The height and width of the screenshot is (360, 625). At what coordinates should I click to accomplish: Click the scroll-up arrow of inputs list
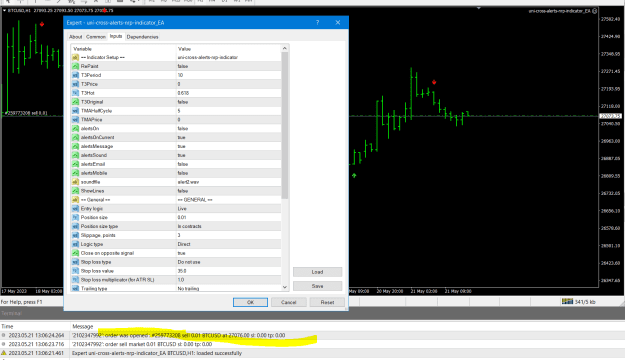pyautogui.click(x=285, y=48)
